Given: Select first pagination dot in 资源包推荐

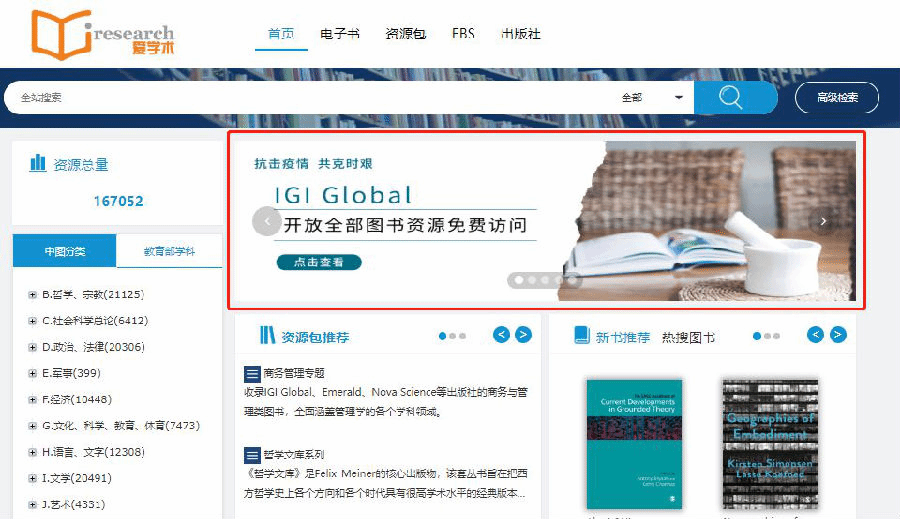Looking at the screenshot, I should point(443,336).
